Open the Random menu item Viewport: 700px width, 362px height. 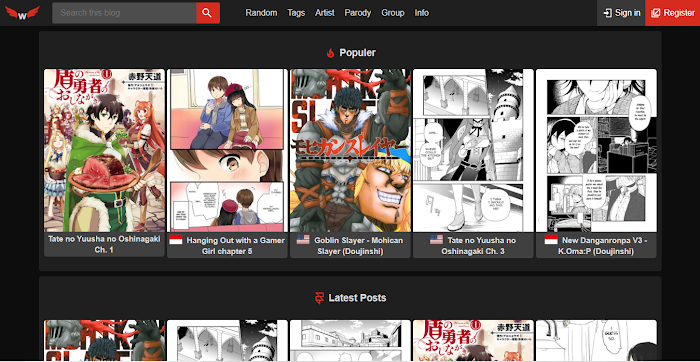261,13
